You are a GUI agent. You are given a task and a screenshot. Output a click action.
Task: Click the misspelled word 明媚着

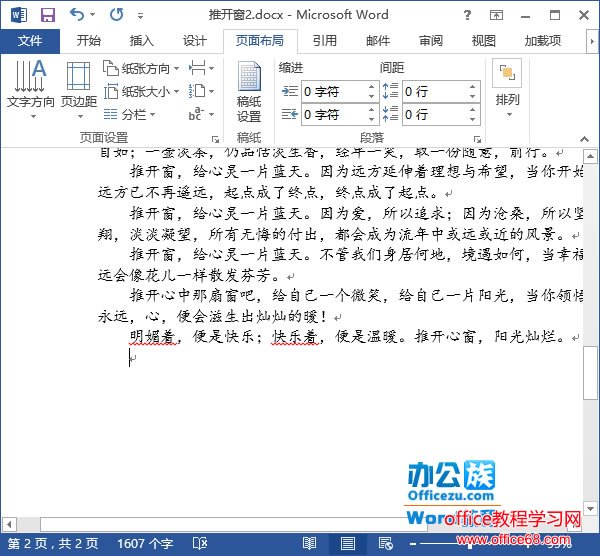click(x=153, y=336)
